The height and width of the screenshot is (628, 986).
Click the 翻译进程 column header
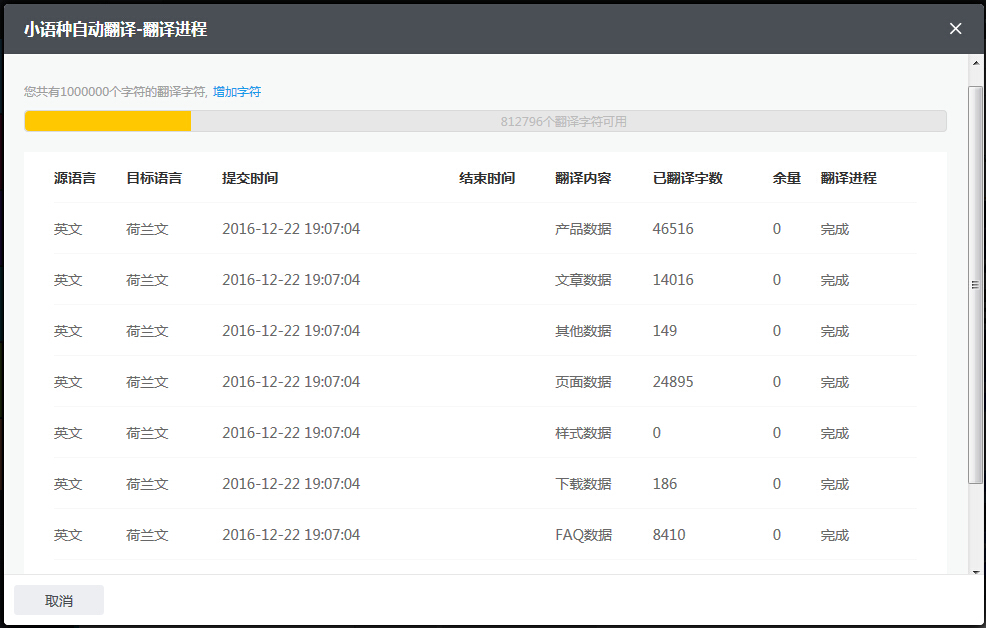pyautogui.click(x=848, y=178)
